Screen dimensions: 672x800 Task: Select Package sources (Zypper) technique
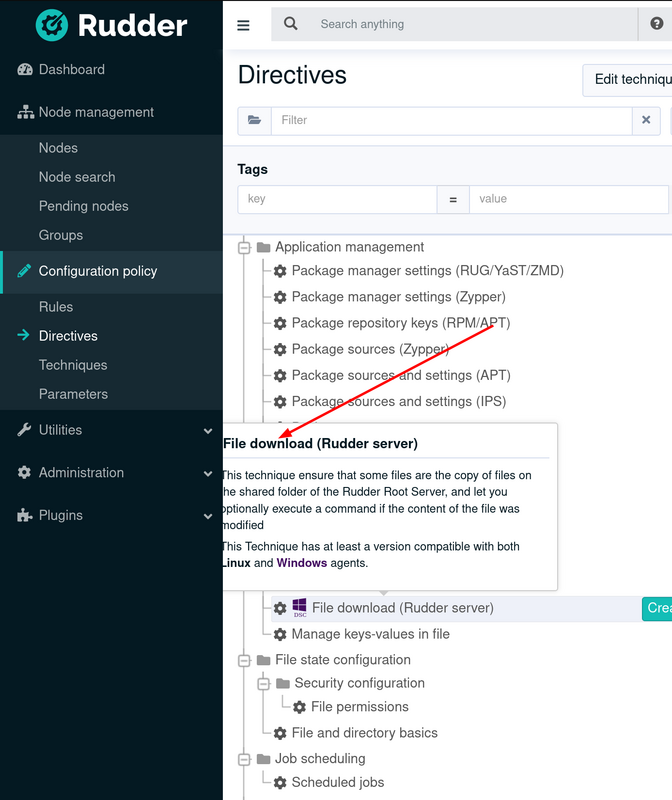click(370, 349)
